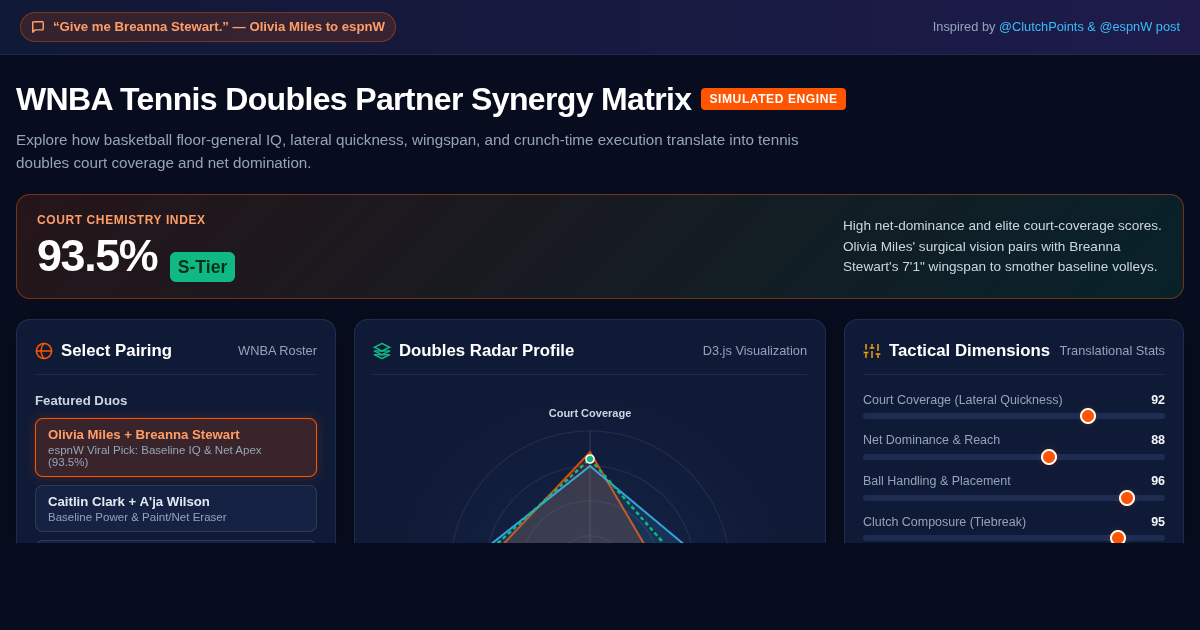1200x630 pixels.
Task: Click the Tactical Dimensions heading
Action: coord(969,351)
